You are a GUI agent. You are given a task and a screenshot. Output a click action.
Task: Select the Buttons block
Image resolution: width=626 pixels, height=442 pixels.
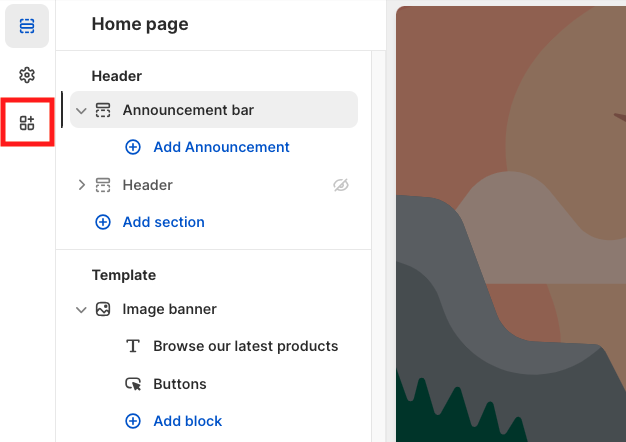click(180, 384)
